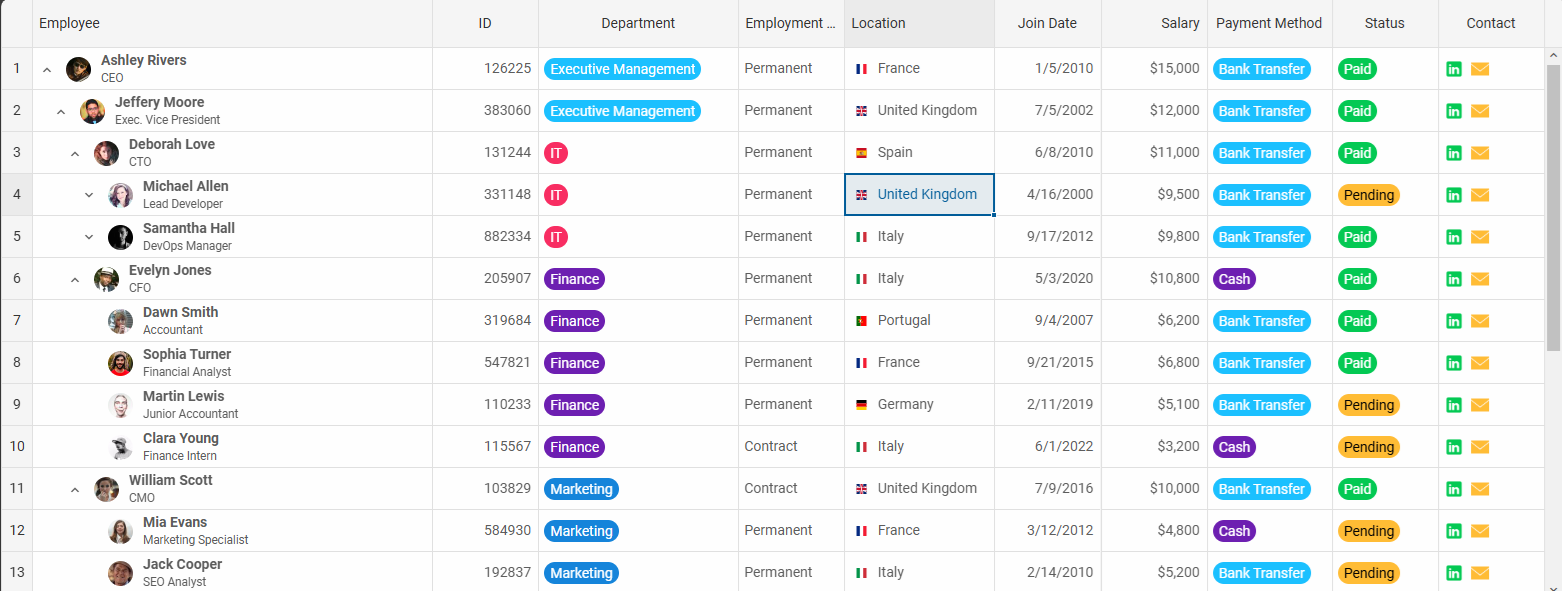
Task: Click Evelyn Jones' Cash payment badge
Action: [x=1234, y=279]
